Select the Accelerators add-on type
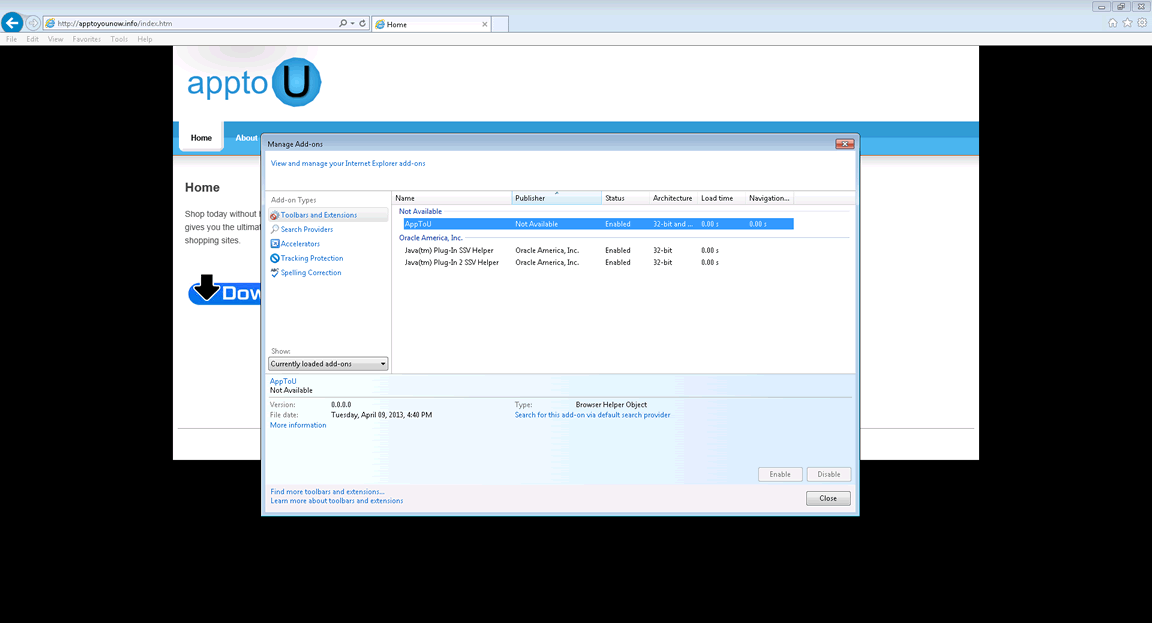This screenshot has width=1152, height=623. pyautogui.click(x=300, y=244)
